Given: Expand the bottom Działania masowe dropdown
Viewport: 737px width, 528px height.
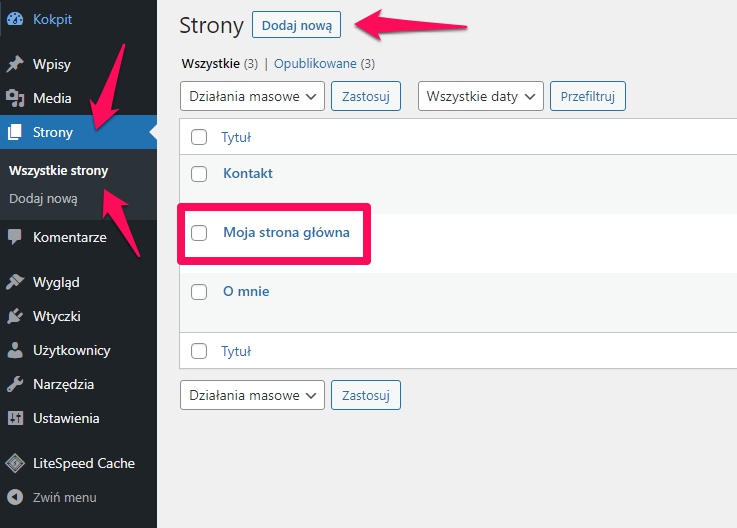Looking at the screenshot, I should (252, 395).
